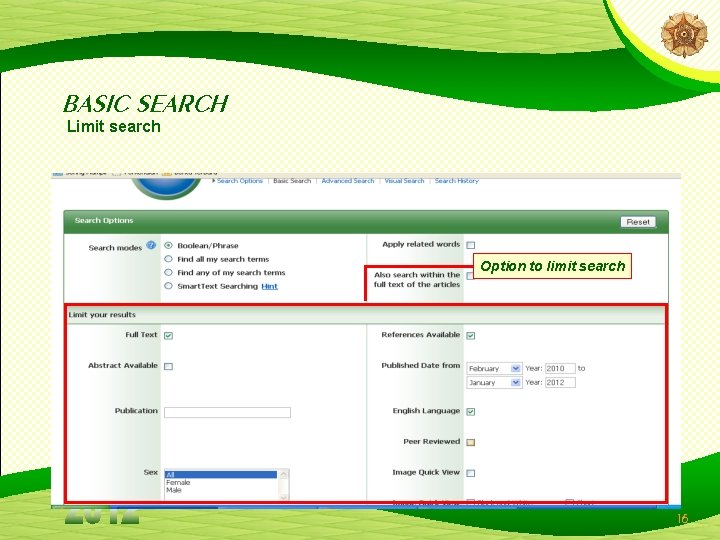The image size is (720, 540).
Task: Select Find all my search terms
Action: 169,259
